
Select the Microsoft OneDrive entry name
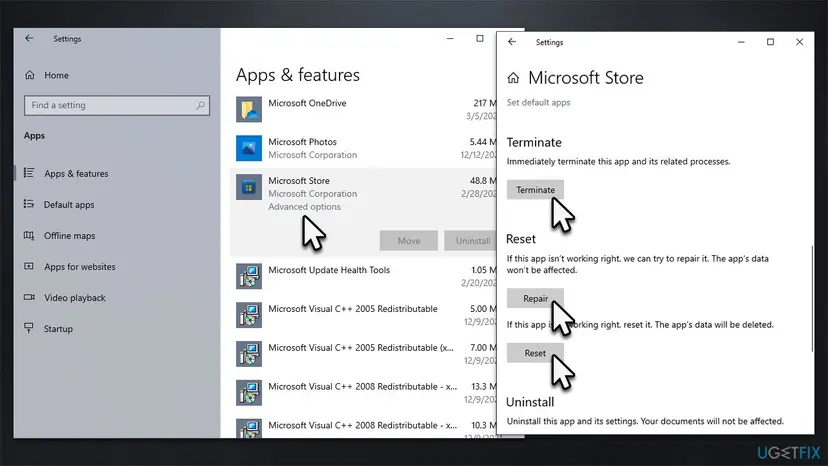pyautogui.click(x=307, y=103)
